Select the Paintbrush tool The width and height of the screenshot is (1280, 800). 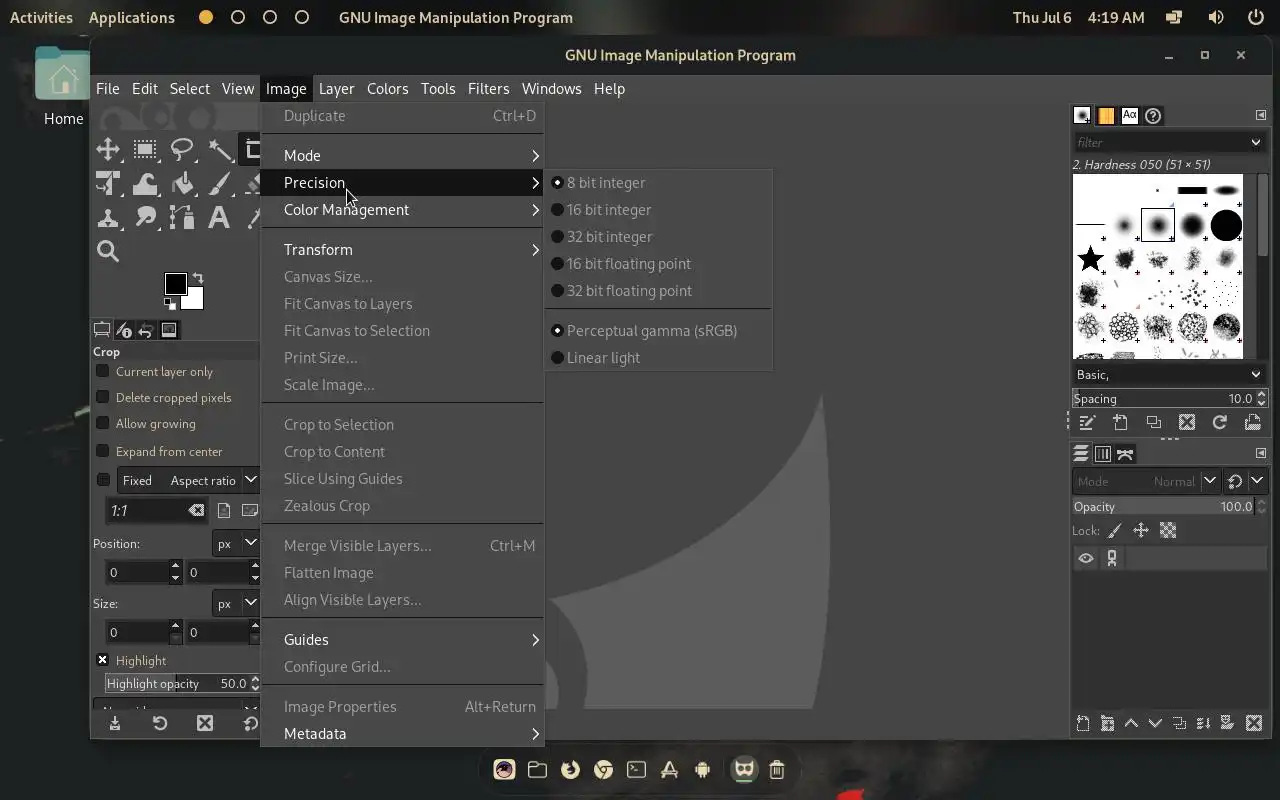pyautogui.click(x=219, y=184)
